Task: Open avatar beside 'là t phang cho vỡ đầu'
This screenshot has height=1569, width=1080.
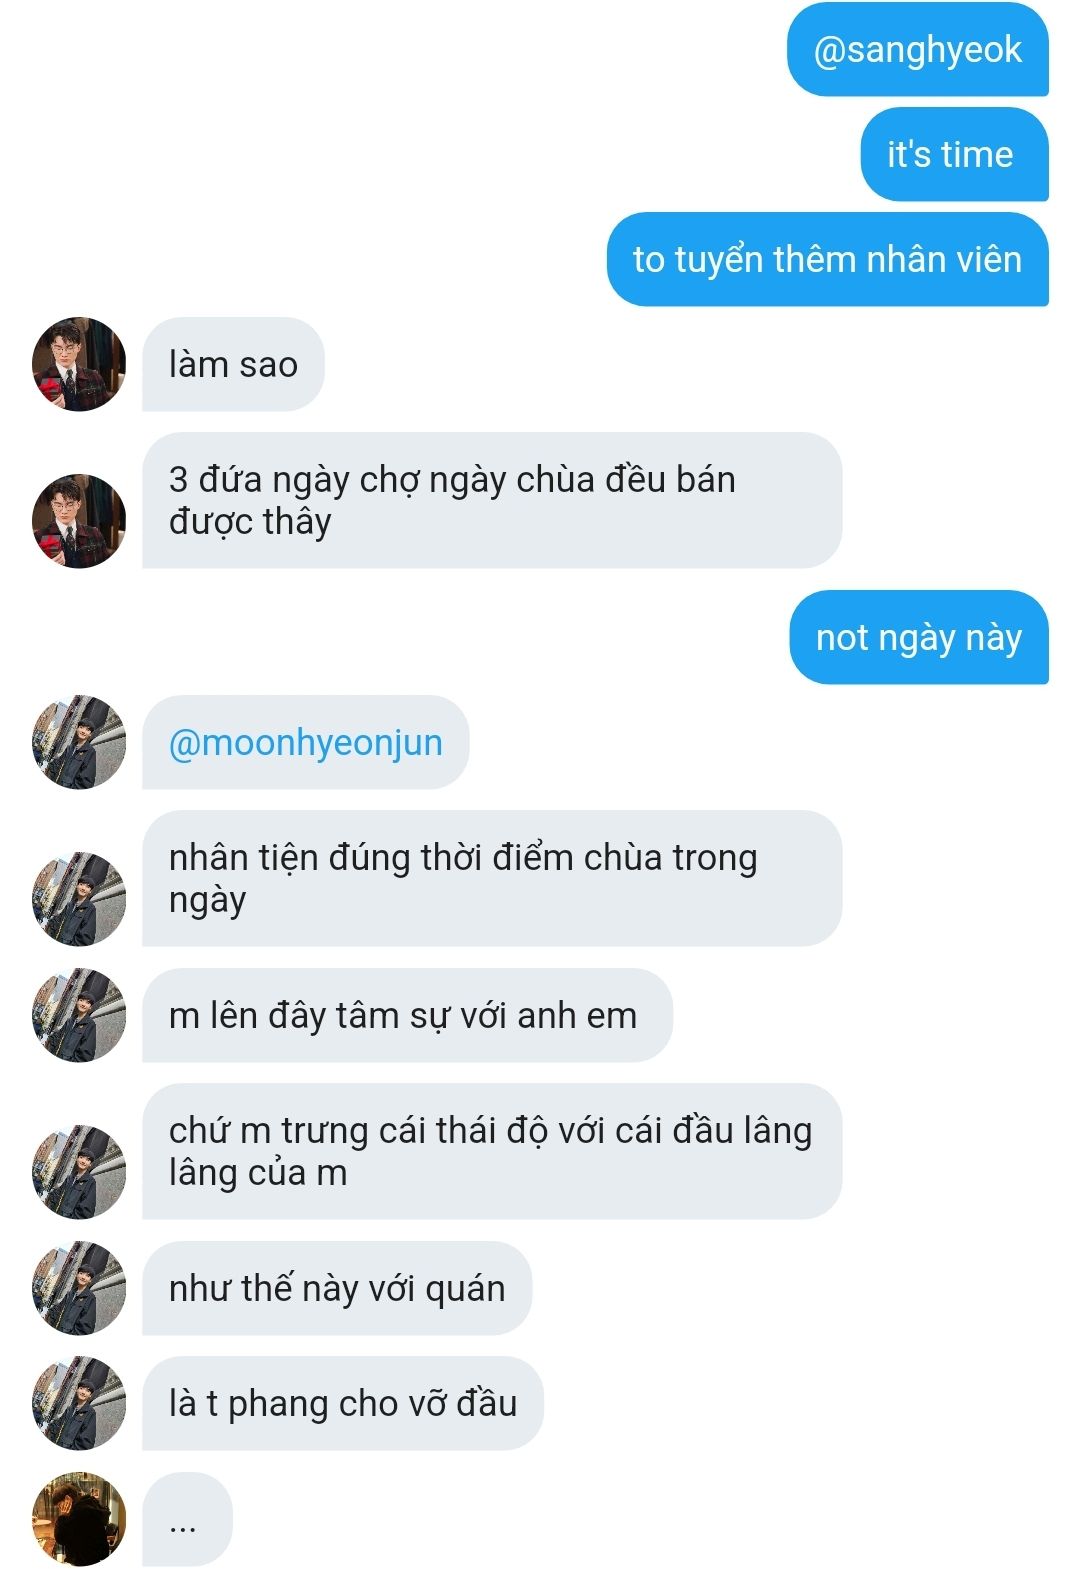Action: (79, 1403)
